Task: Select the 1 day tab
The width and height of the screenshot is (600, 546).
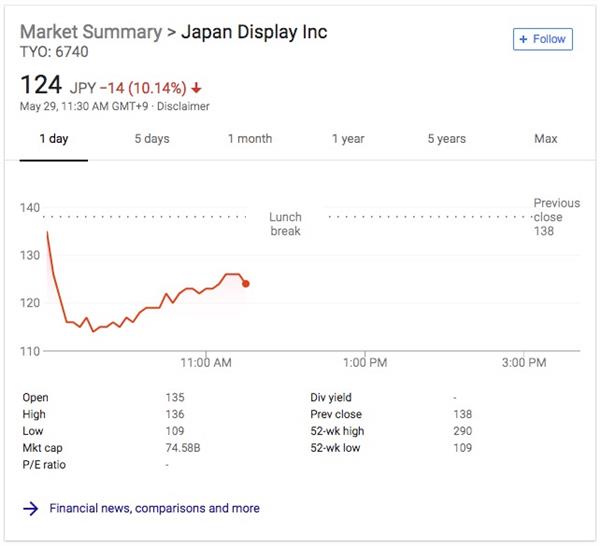Action: (54, 139)
